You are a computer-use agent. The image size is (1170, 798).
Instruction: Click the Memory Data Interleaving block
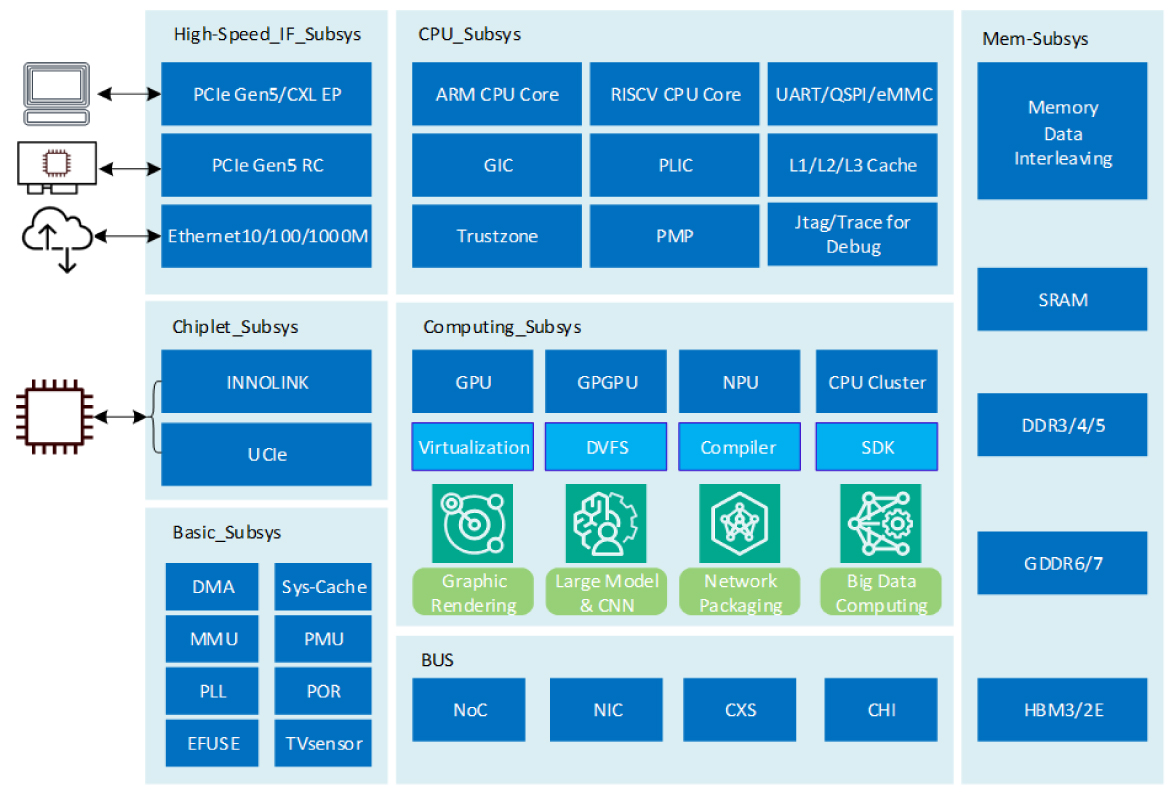pyautogui.click(x=1063, y=131)
